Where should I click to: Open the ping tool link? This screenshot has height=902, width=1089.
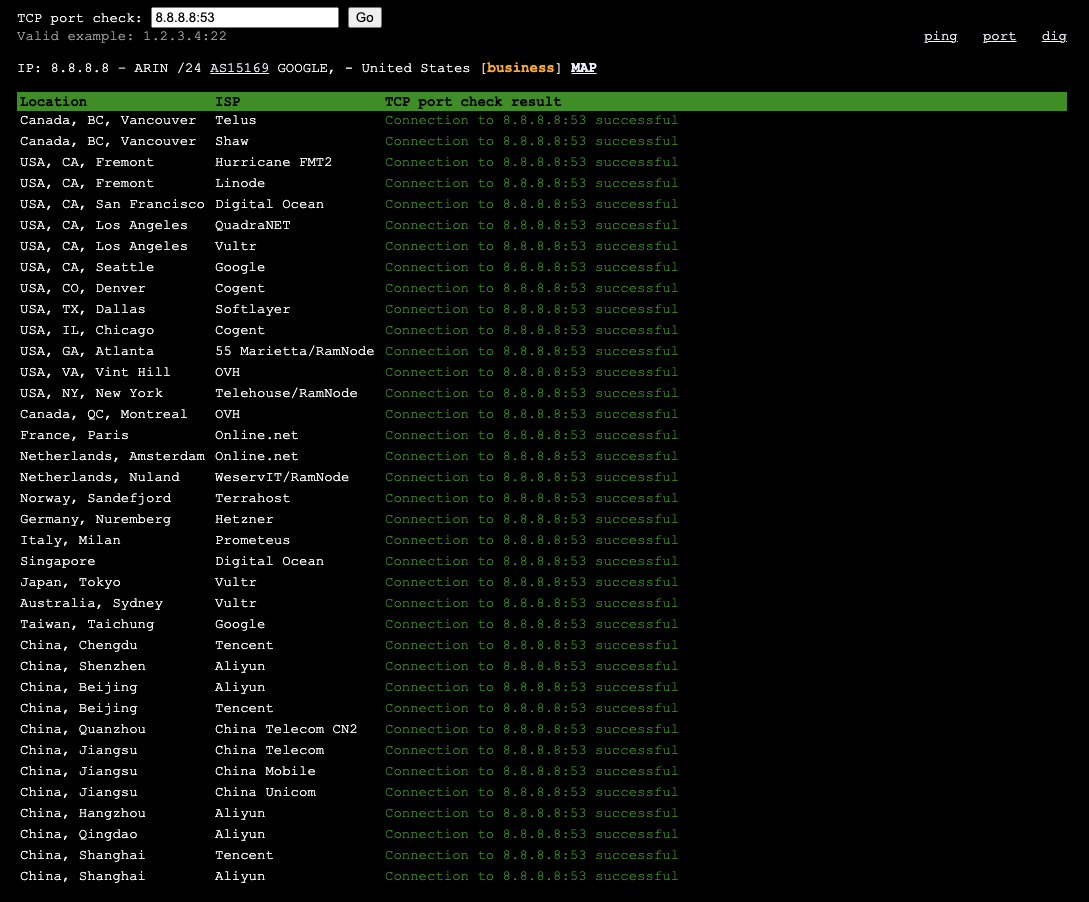click(x=940, y=36)
